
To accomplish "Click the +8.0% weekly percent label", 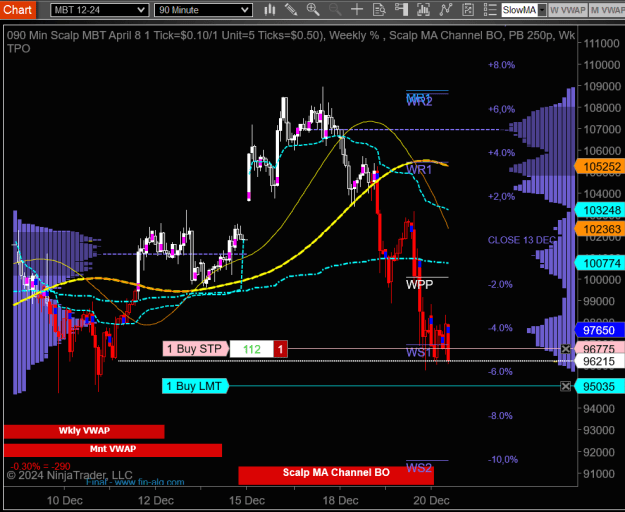I will coord(501,65).
